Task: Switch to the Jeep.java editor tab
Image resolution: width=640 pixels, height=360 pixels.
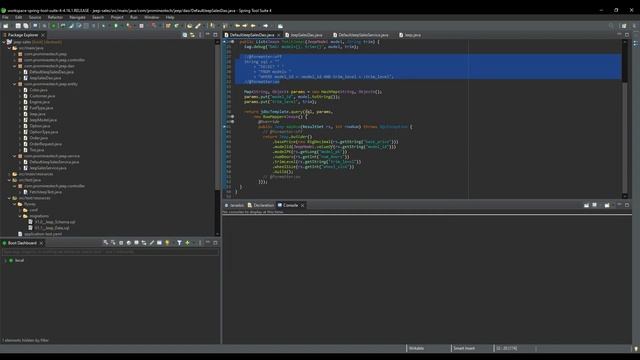Action: pos(412,35)
